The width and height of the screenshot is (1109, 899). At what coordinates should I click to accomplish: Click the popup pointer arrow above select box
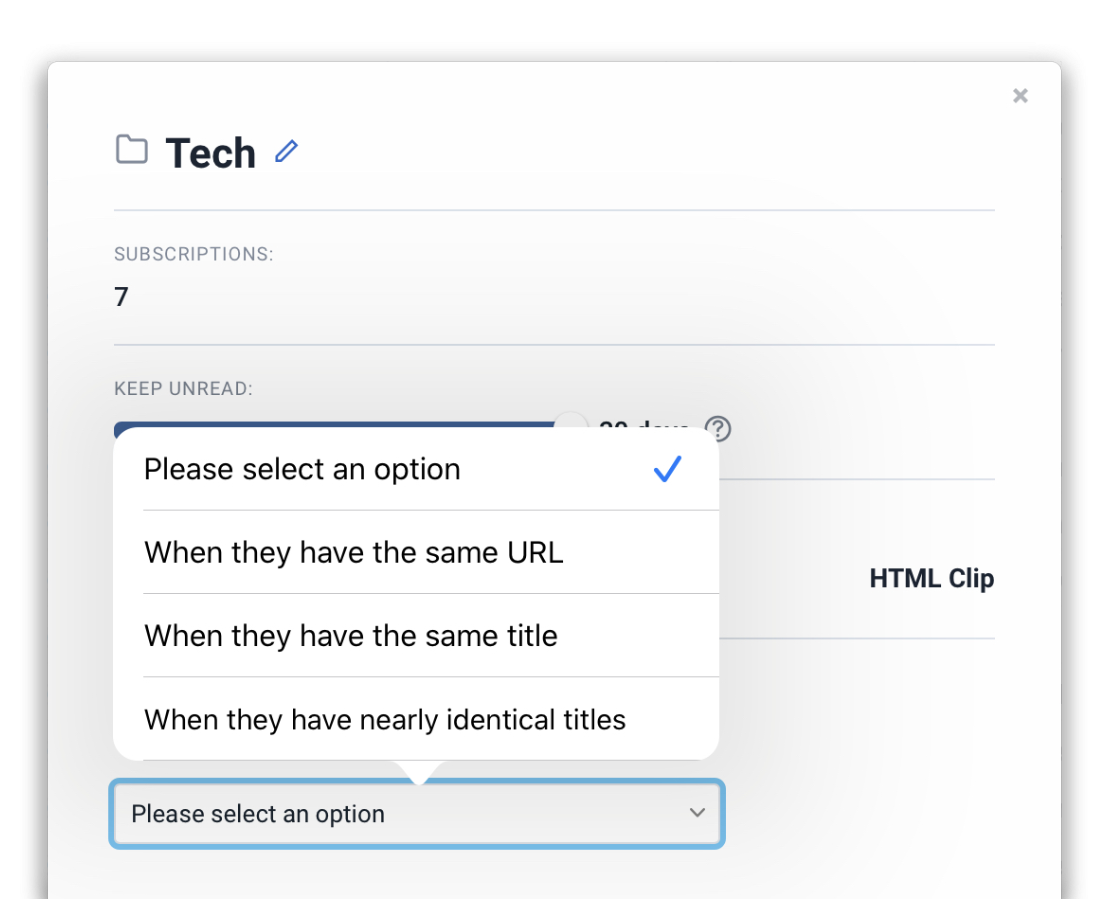(x=419, y=772)
